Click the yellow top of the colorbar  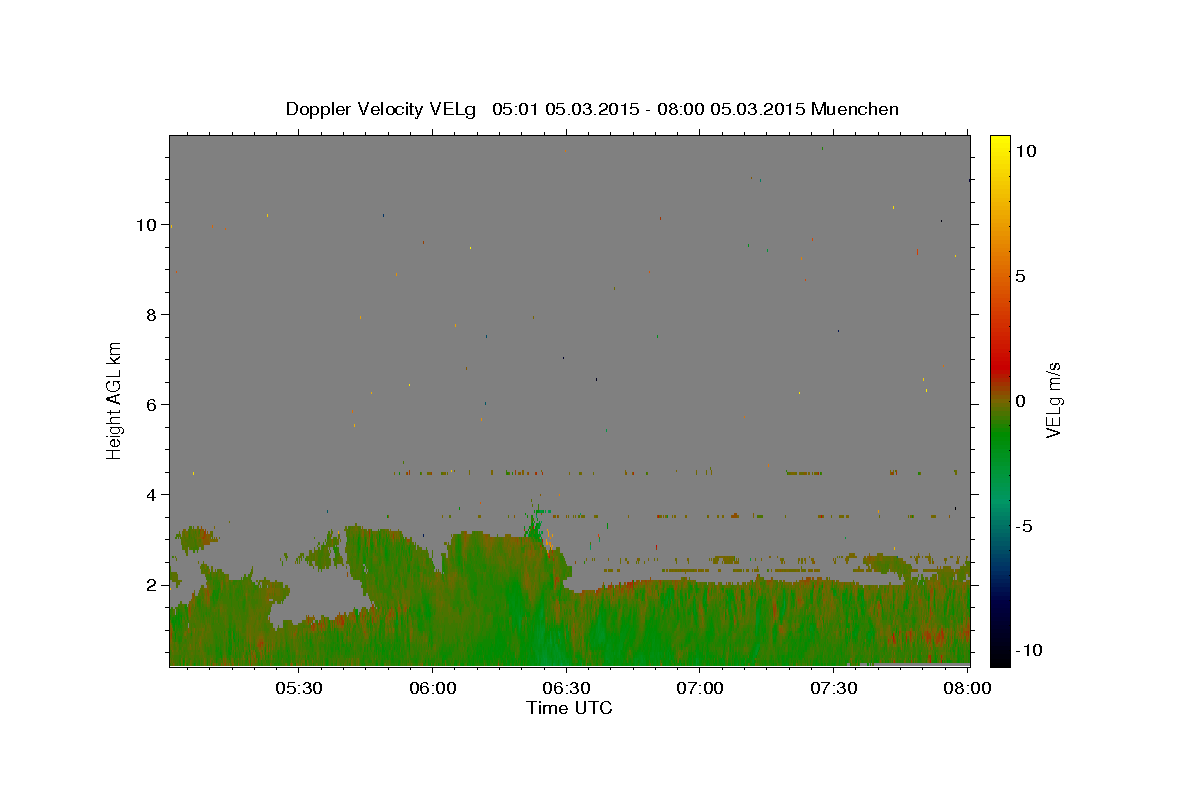1000,145
